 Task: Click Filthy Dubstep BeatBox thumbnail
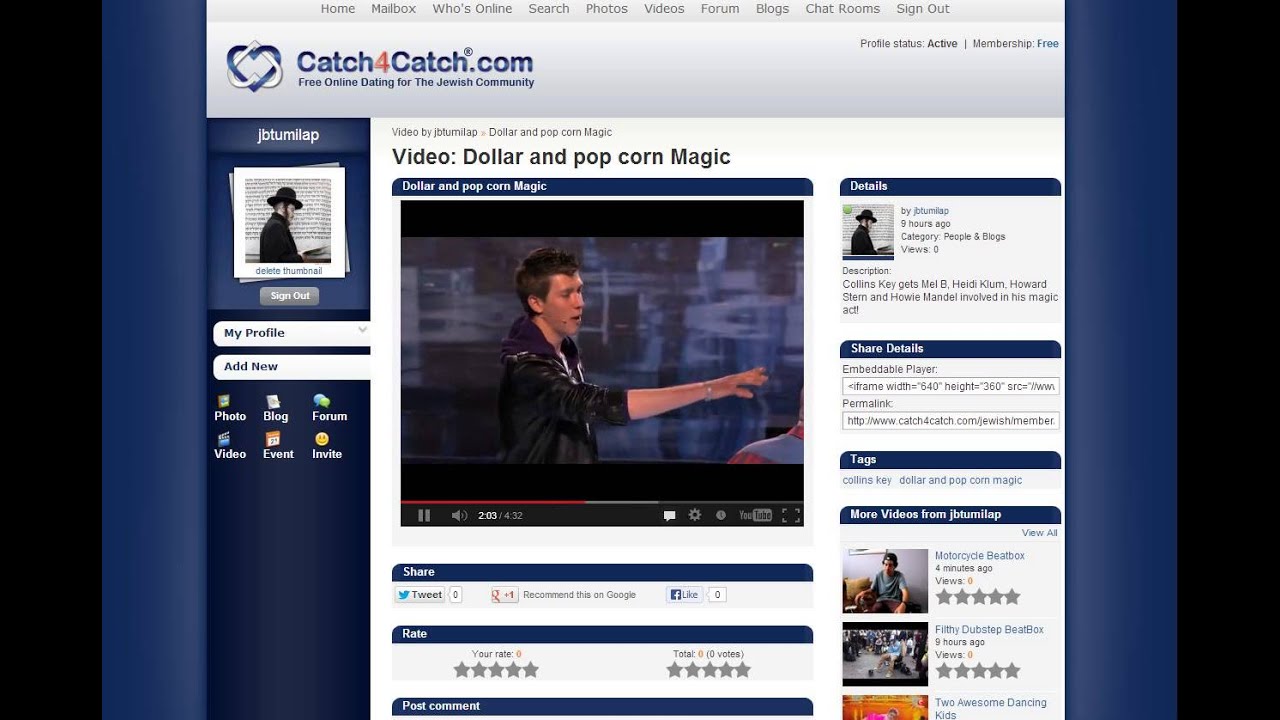tap(885, 654)
